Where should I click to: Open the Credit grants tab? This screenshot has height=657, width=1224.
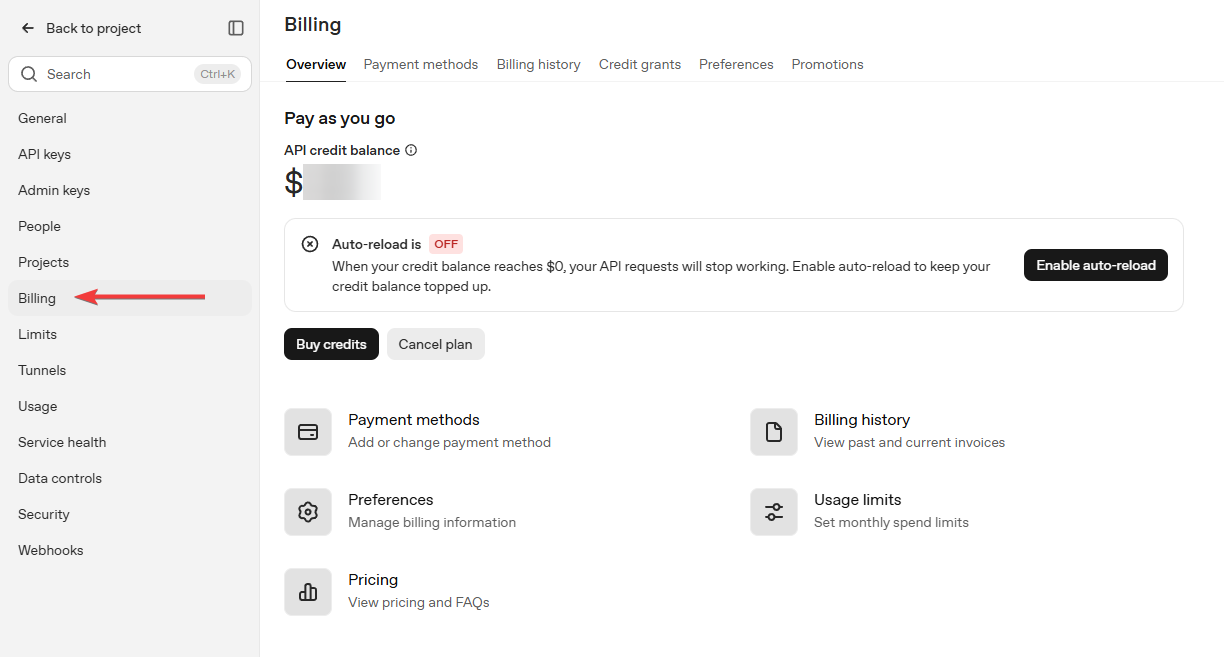click(640, 64)
